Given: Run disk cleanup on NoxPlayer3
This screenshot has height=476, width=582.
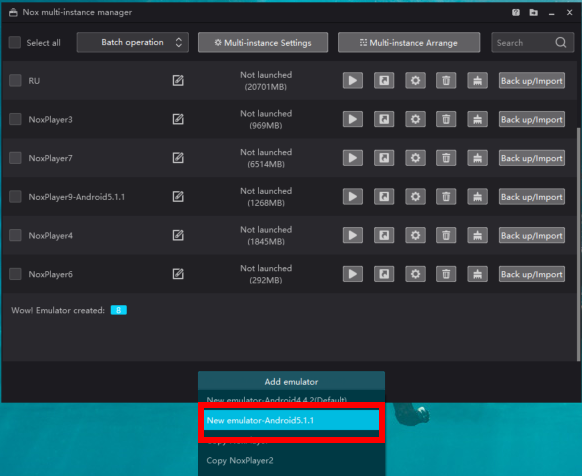Looking at the screenshot, I should (x=477, y=119).
